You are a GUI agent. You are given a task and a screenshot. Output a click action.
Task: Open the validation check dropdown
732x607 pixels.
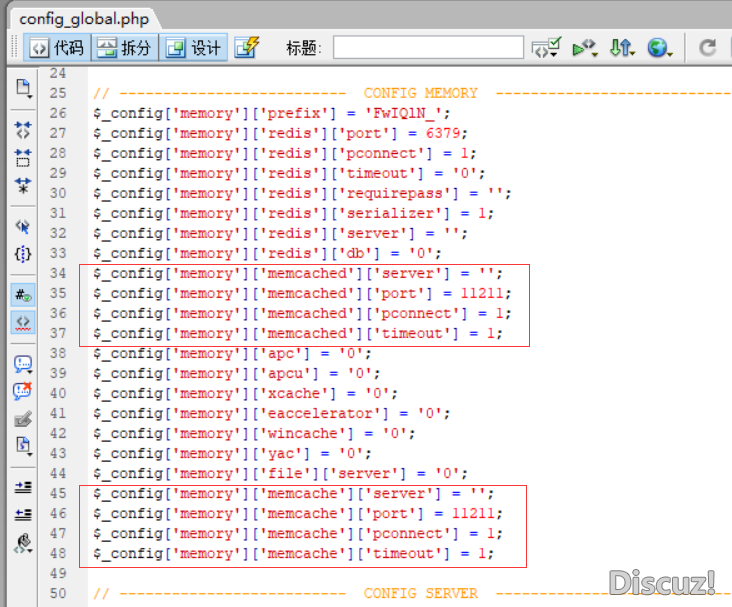(x=546, y=48)
